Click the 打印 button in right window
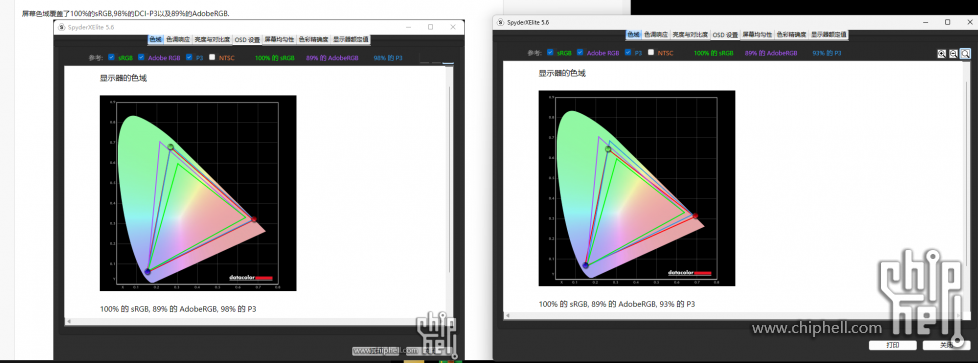This screenshot has height=363, width=978. 893,345
